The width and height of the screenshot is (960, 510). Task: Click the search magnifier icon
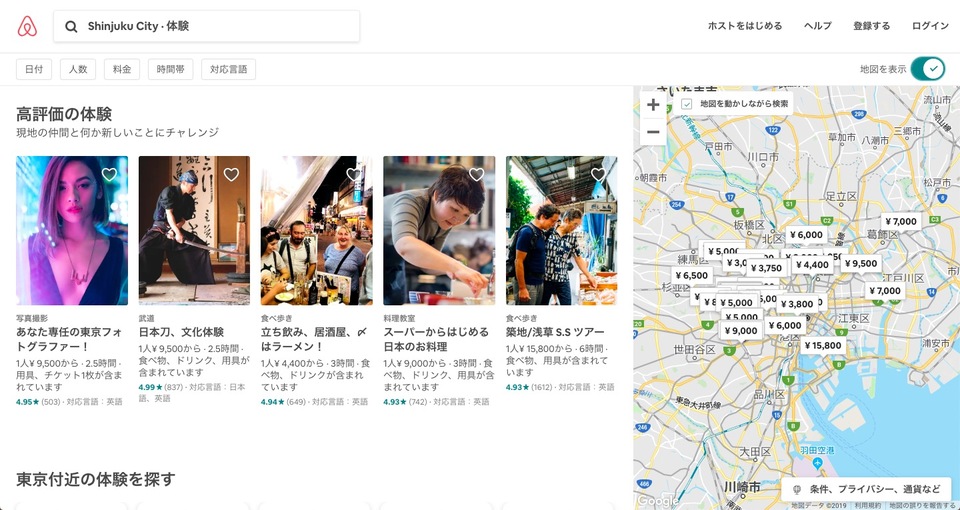tap(72, 26)
